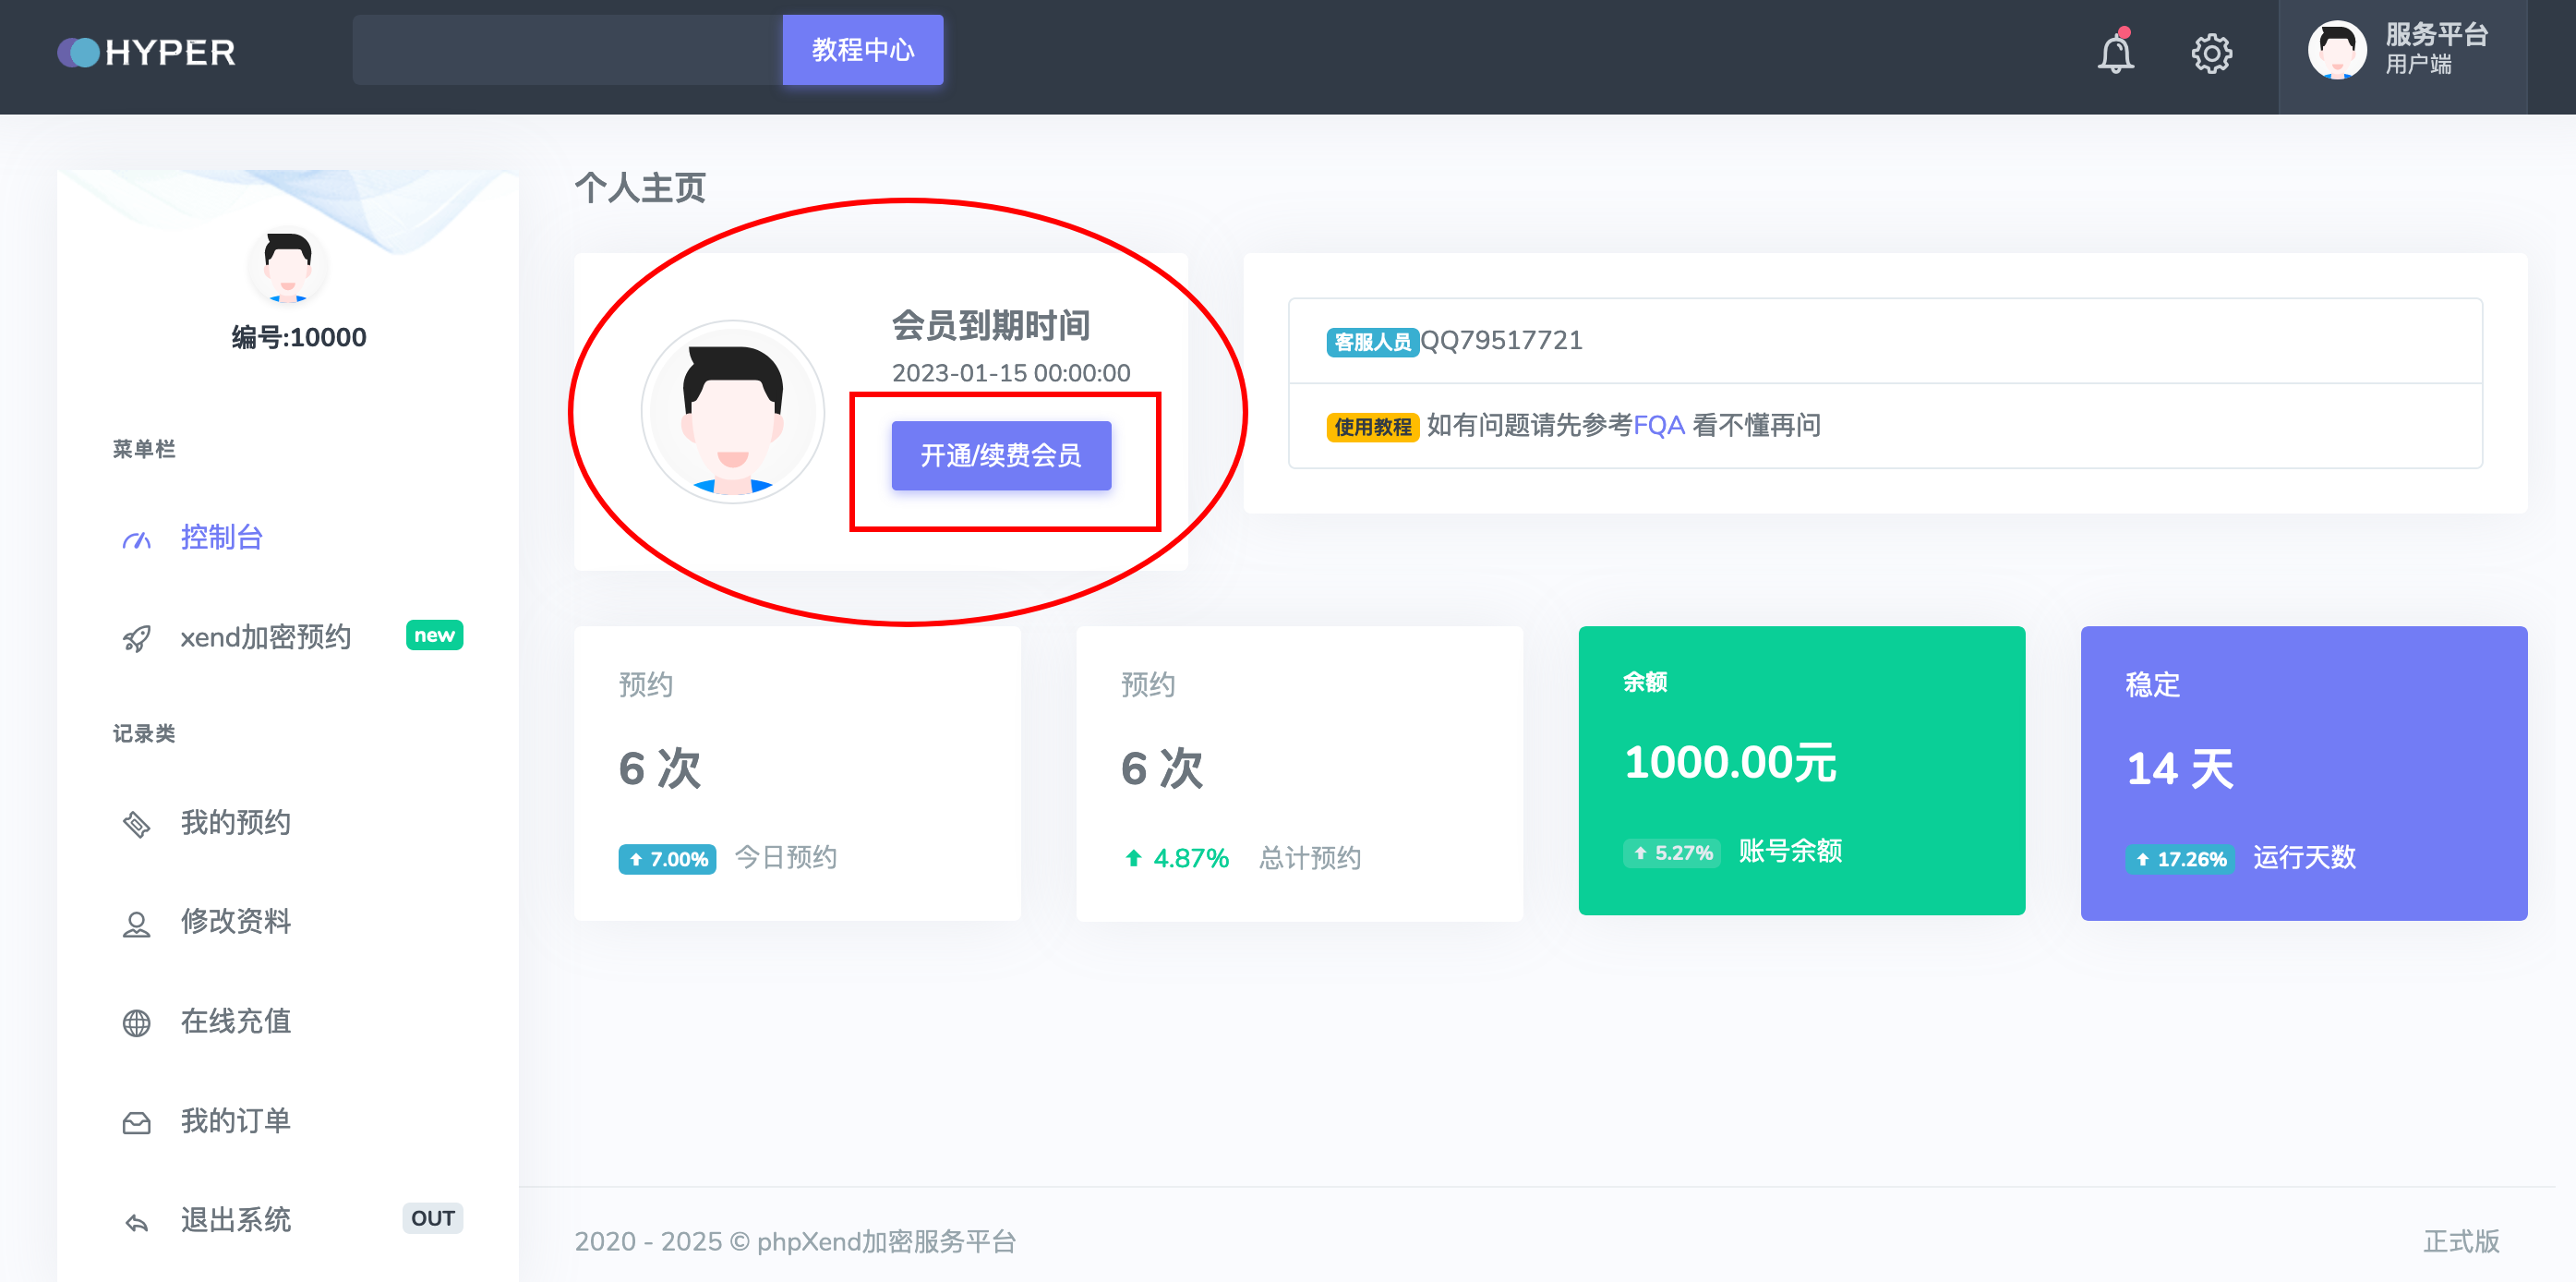Click the 14 天 value
2576x1282 pixels.
pyautogui.click(x=2180, y=769)
